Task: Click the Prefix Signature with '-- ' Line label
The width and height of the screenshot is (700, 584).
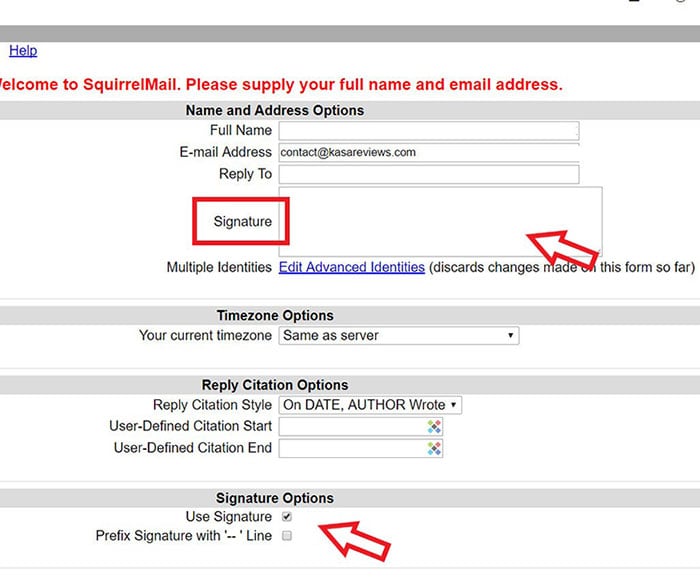Action: click(x=184, y=535)
